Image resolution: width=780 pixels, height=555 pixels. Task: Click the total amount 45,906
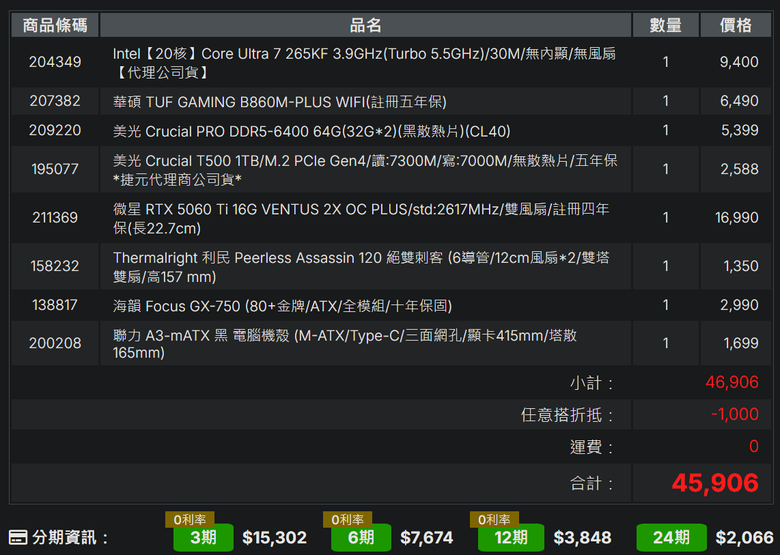(x=715, y=483)
